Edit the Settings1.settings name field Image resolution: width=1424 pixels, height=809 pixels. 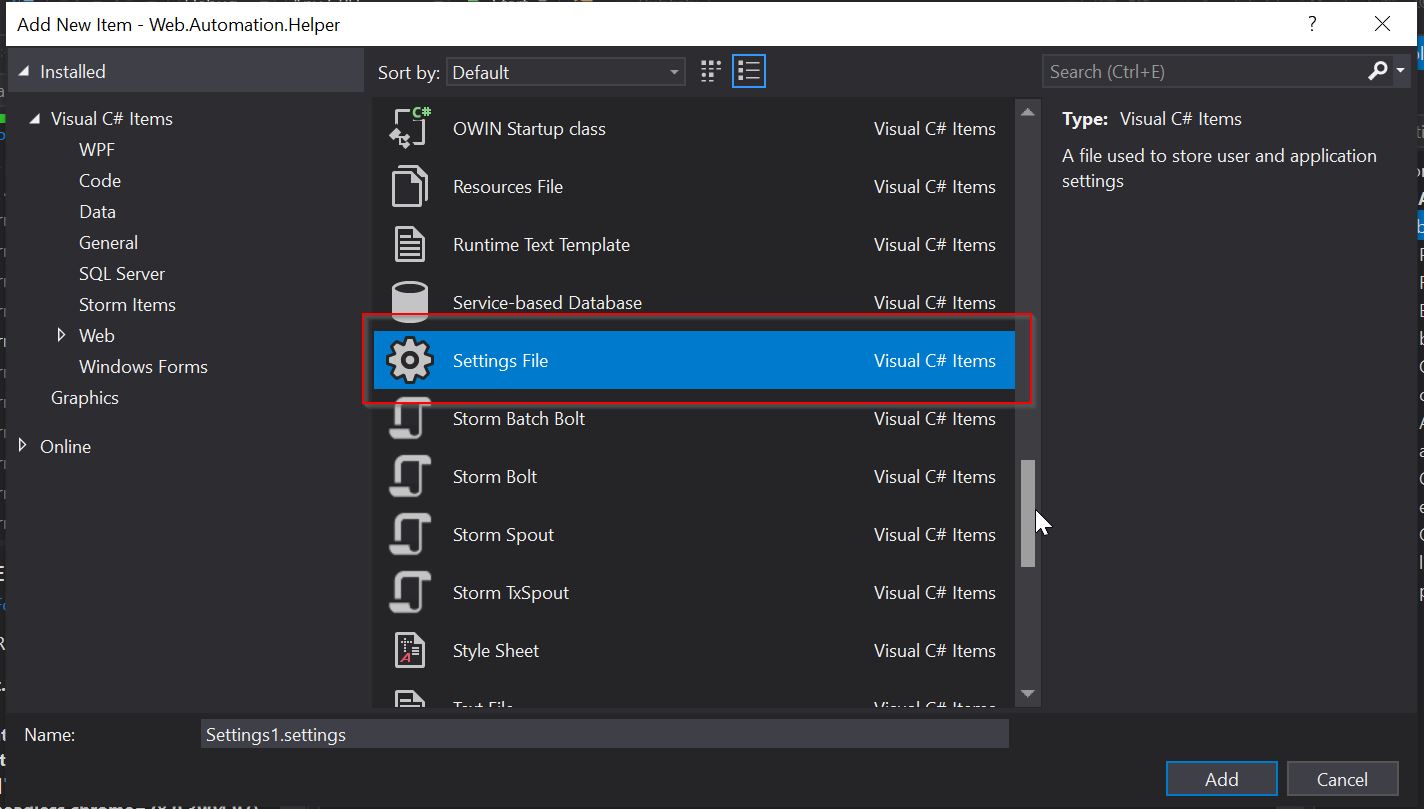tap(600, 733)
